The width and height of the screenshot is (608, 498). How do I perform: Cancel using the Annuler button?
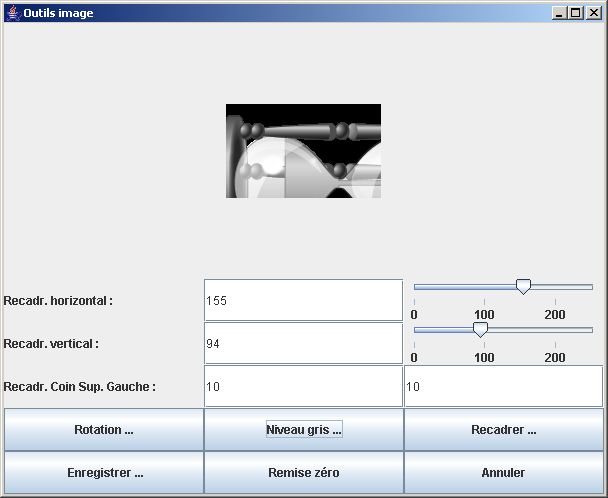504,473
